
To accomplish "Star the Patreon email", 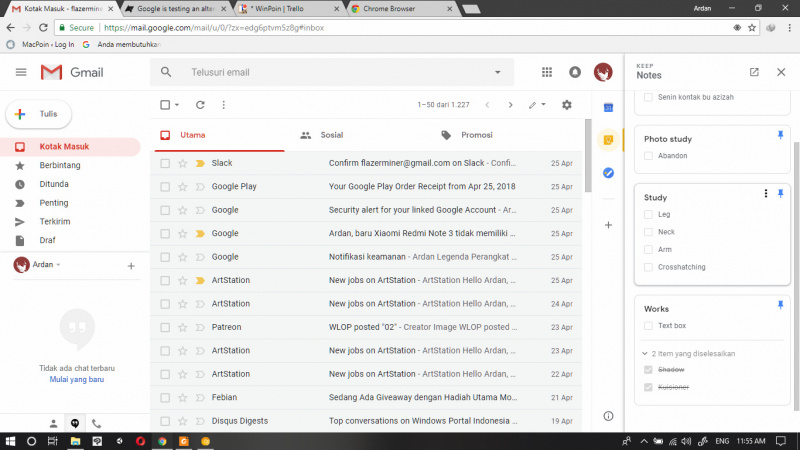I will coord(183,328).
